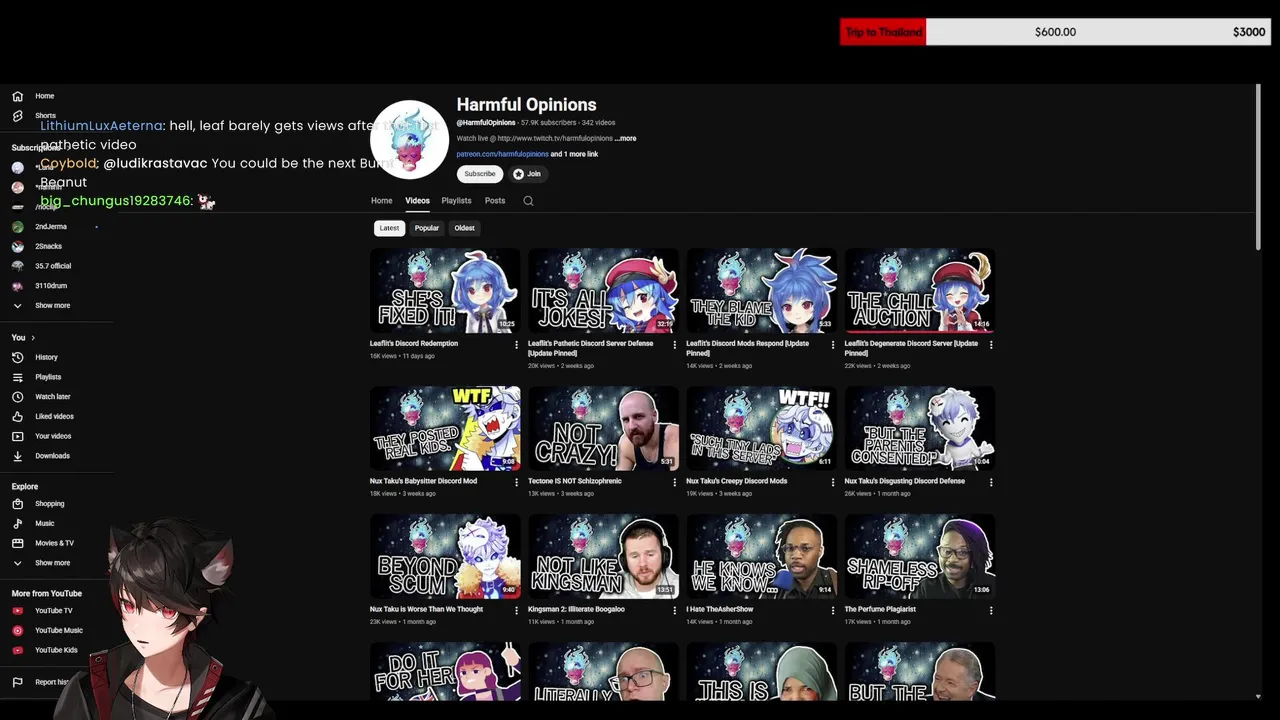Play 'BEYOND SCUM' video thumbnail
Viewport: 1280px width, 720px height.
[x=445, y=556]
